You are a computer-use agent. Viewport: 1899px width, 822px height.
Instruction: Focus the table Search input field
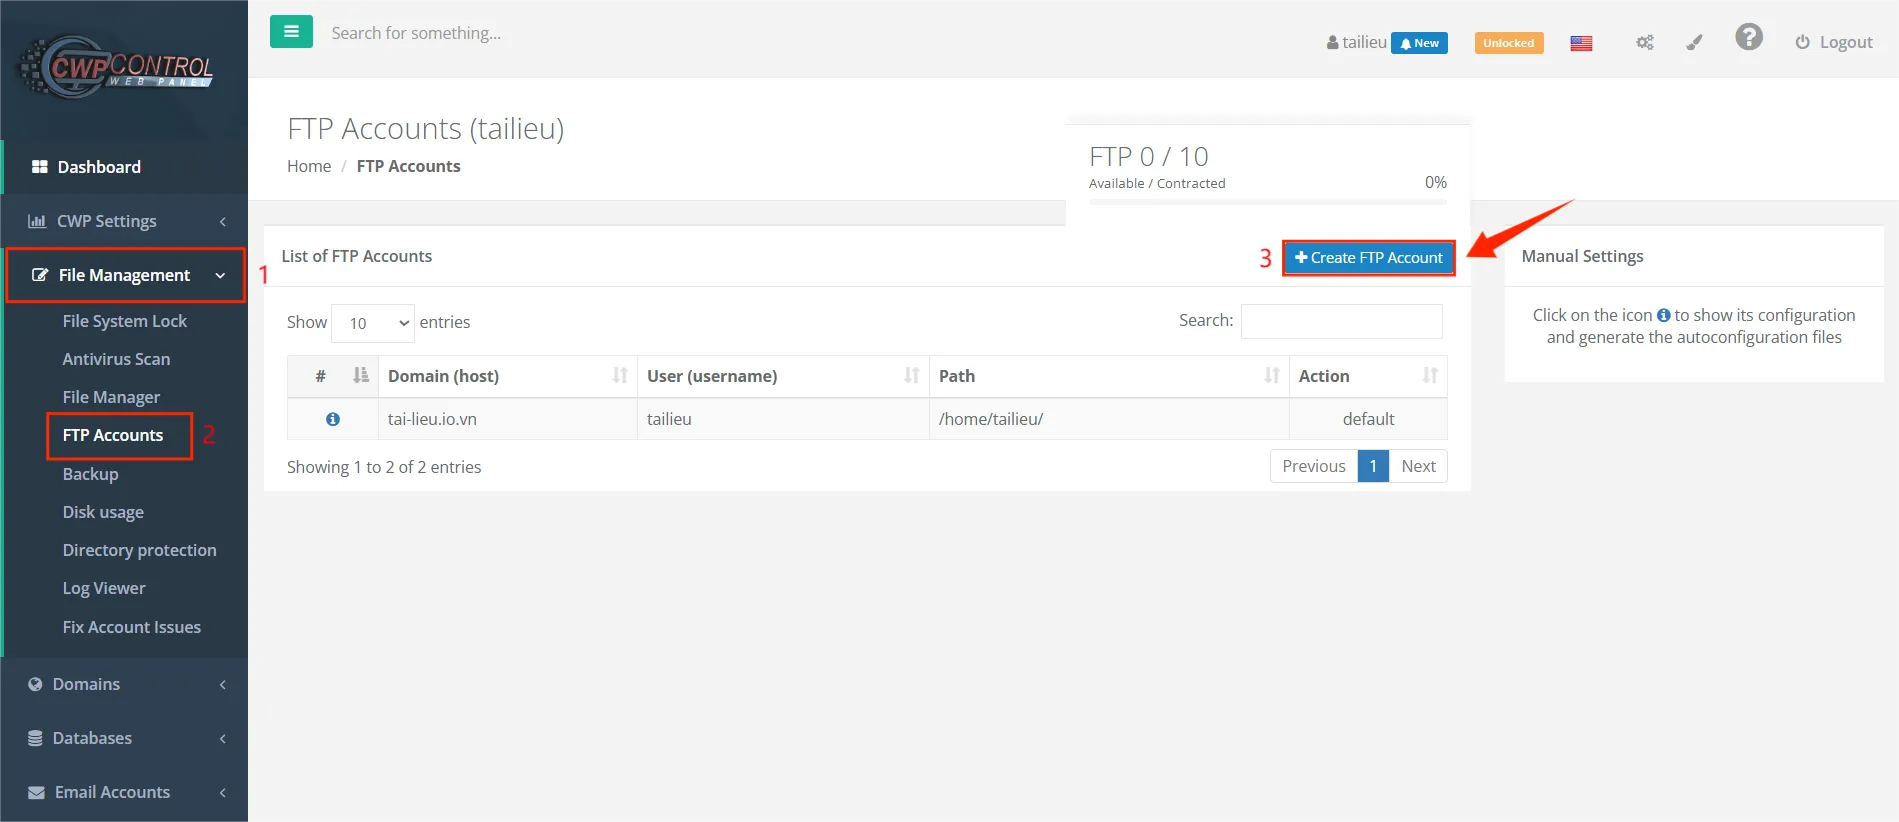1341,321
